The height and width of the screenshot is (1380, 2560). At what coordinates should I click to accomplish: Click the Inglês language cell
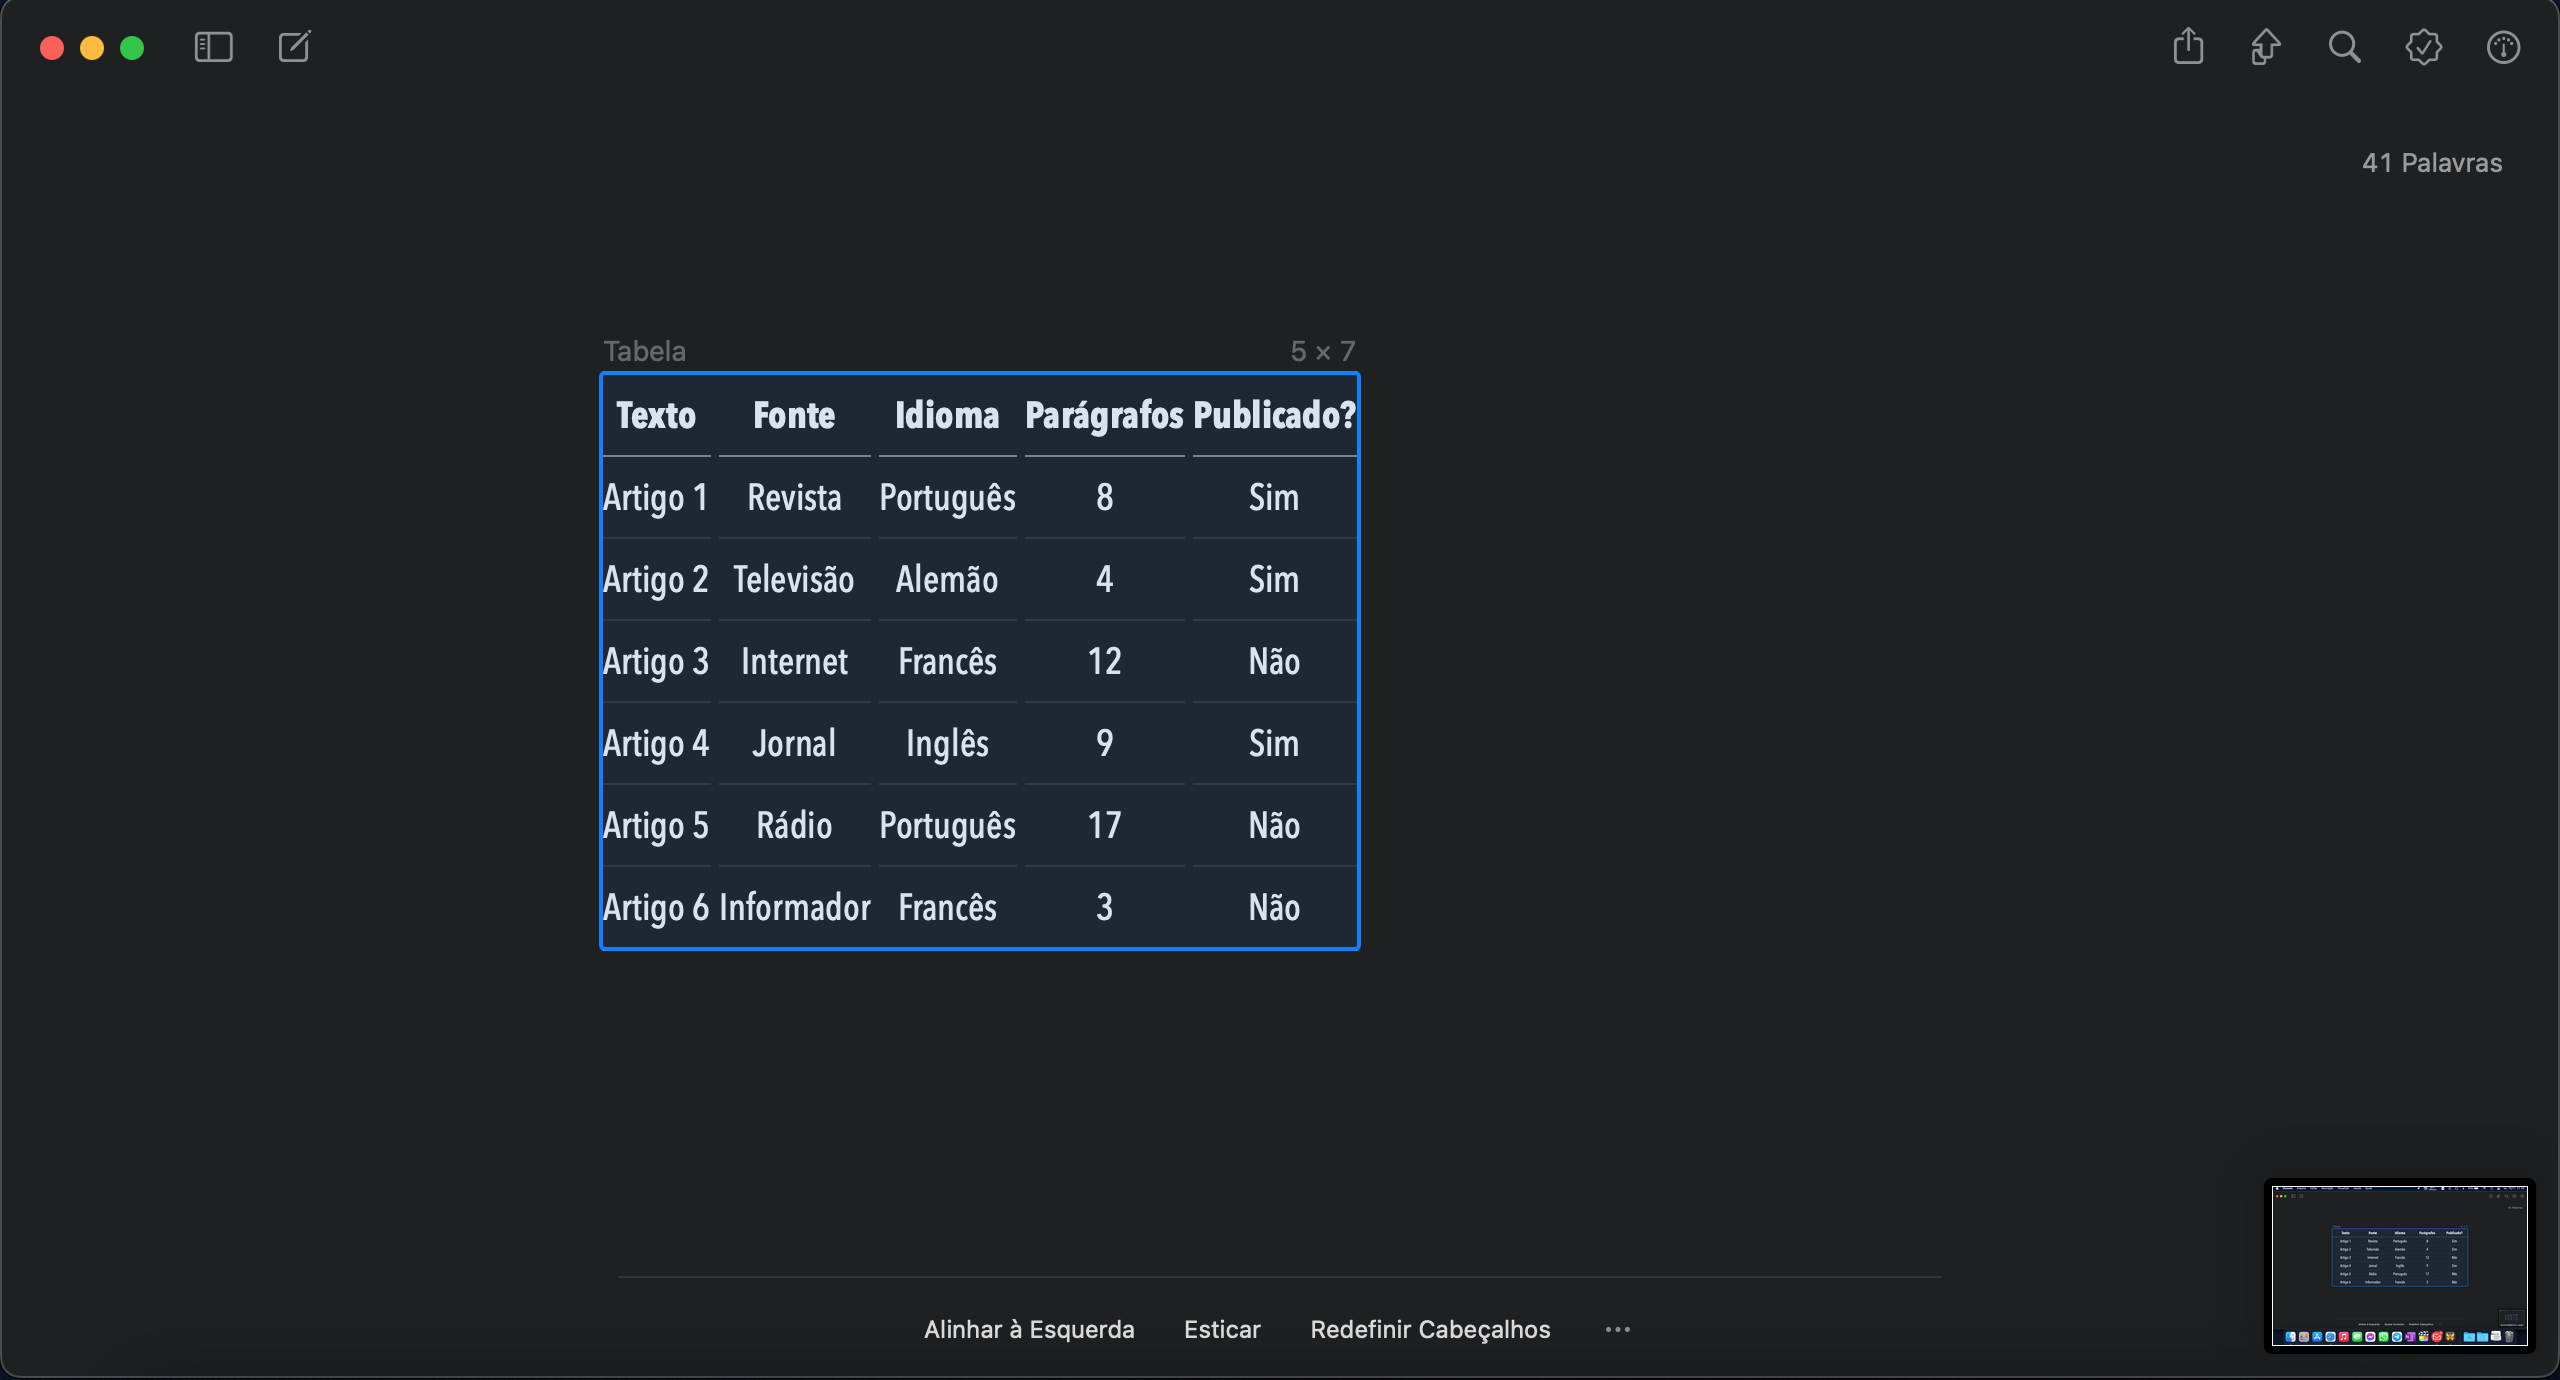pos(947,743)
